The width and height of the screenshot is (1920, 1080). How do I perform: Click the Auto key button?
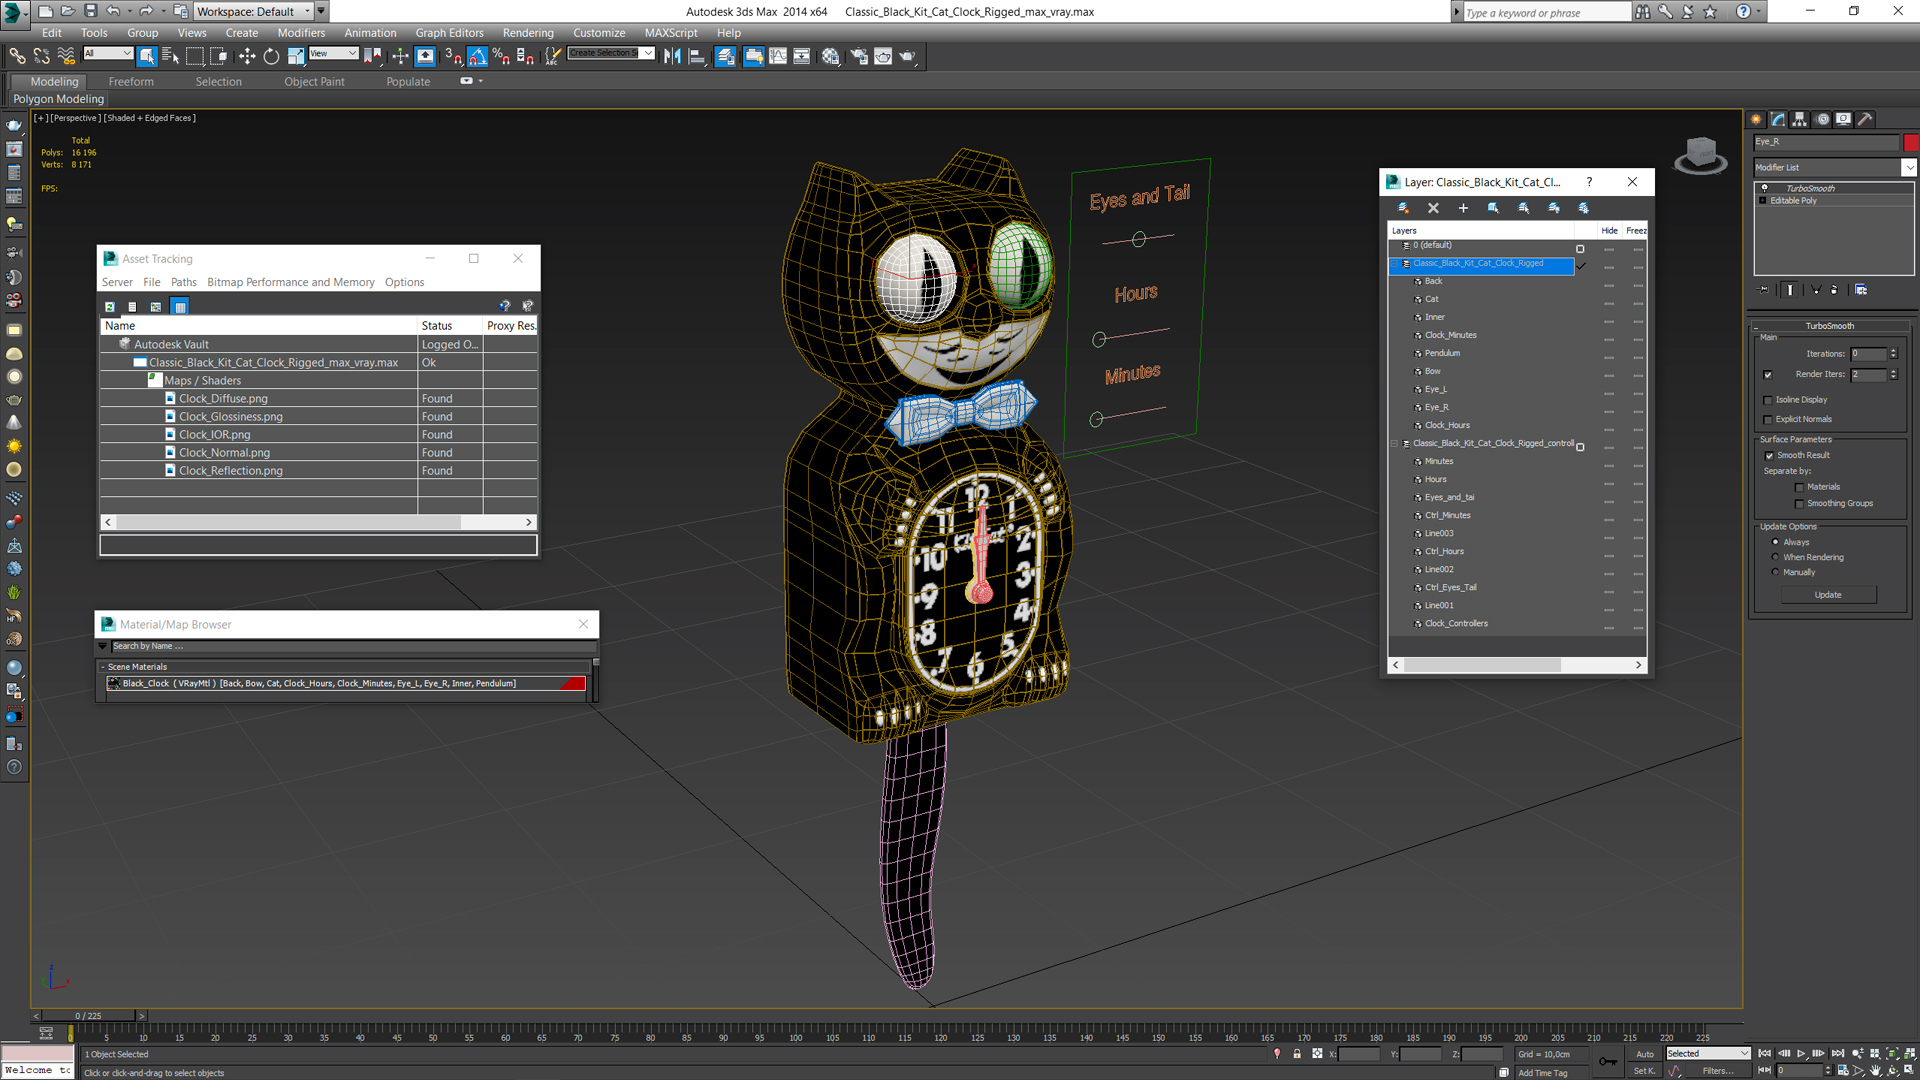pos(1645,1054)
